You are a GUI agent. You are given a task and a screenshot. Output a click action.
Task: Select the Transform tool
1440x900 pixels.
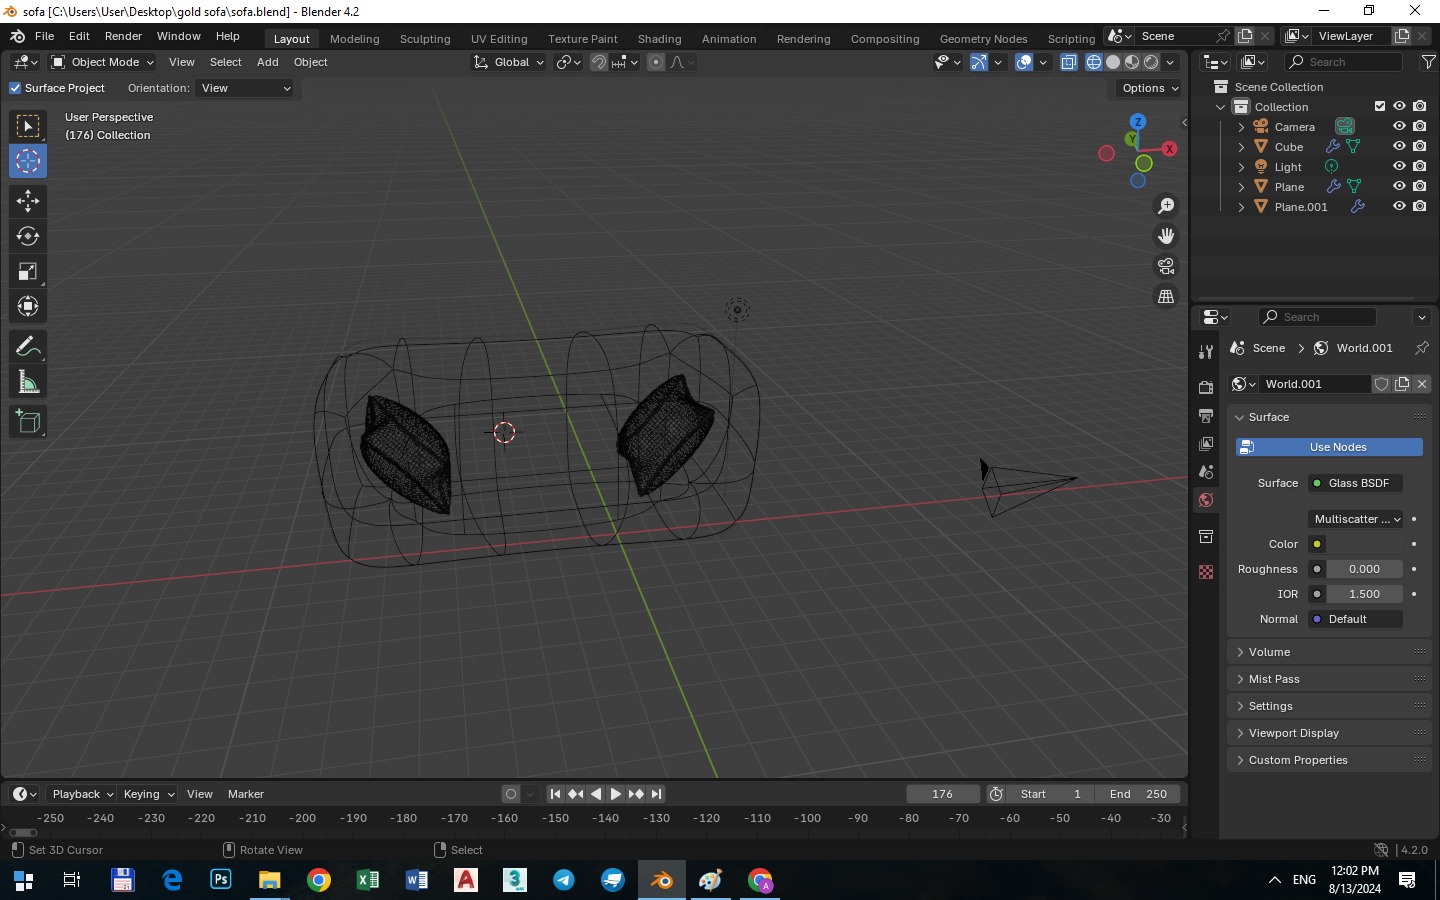[28, 306]
